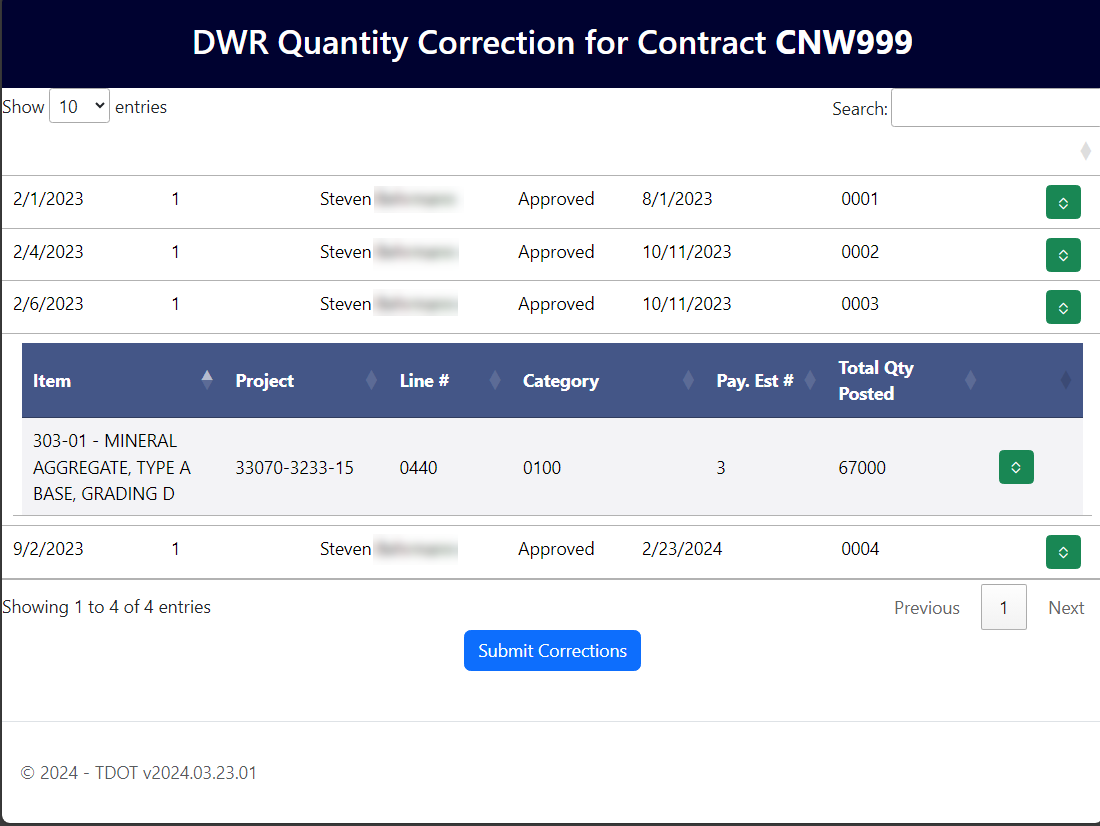Expand the 2/1/2023 row details
1100x826 pixels.
pyautogui.click(x=1063, y=202)
